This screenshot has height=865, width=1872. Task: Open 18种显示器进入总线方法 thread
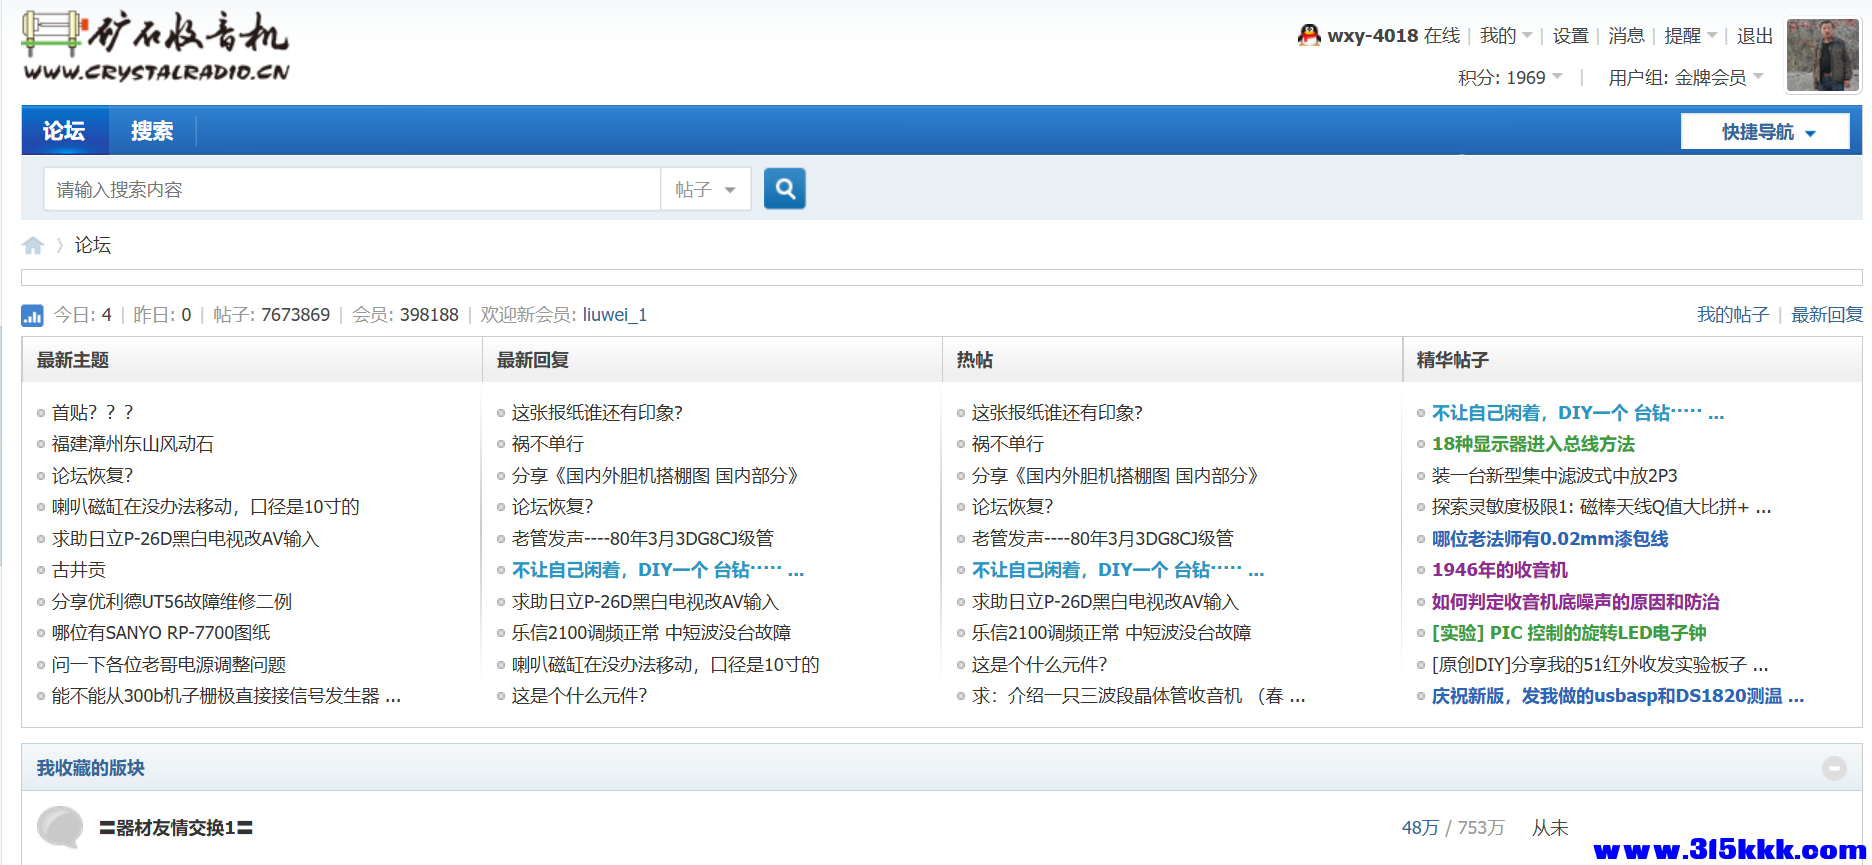coord(1533,444)
